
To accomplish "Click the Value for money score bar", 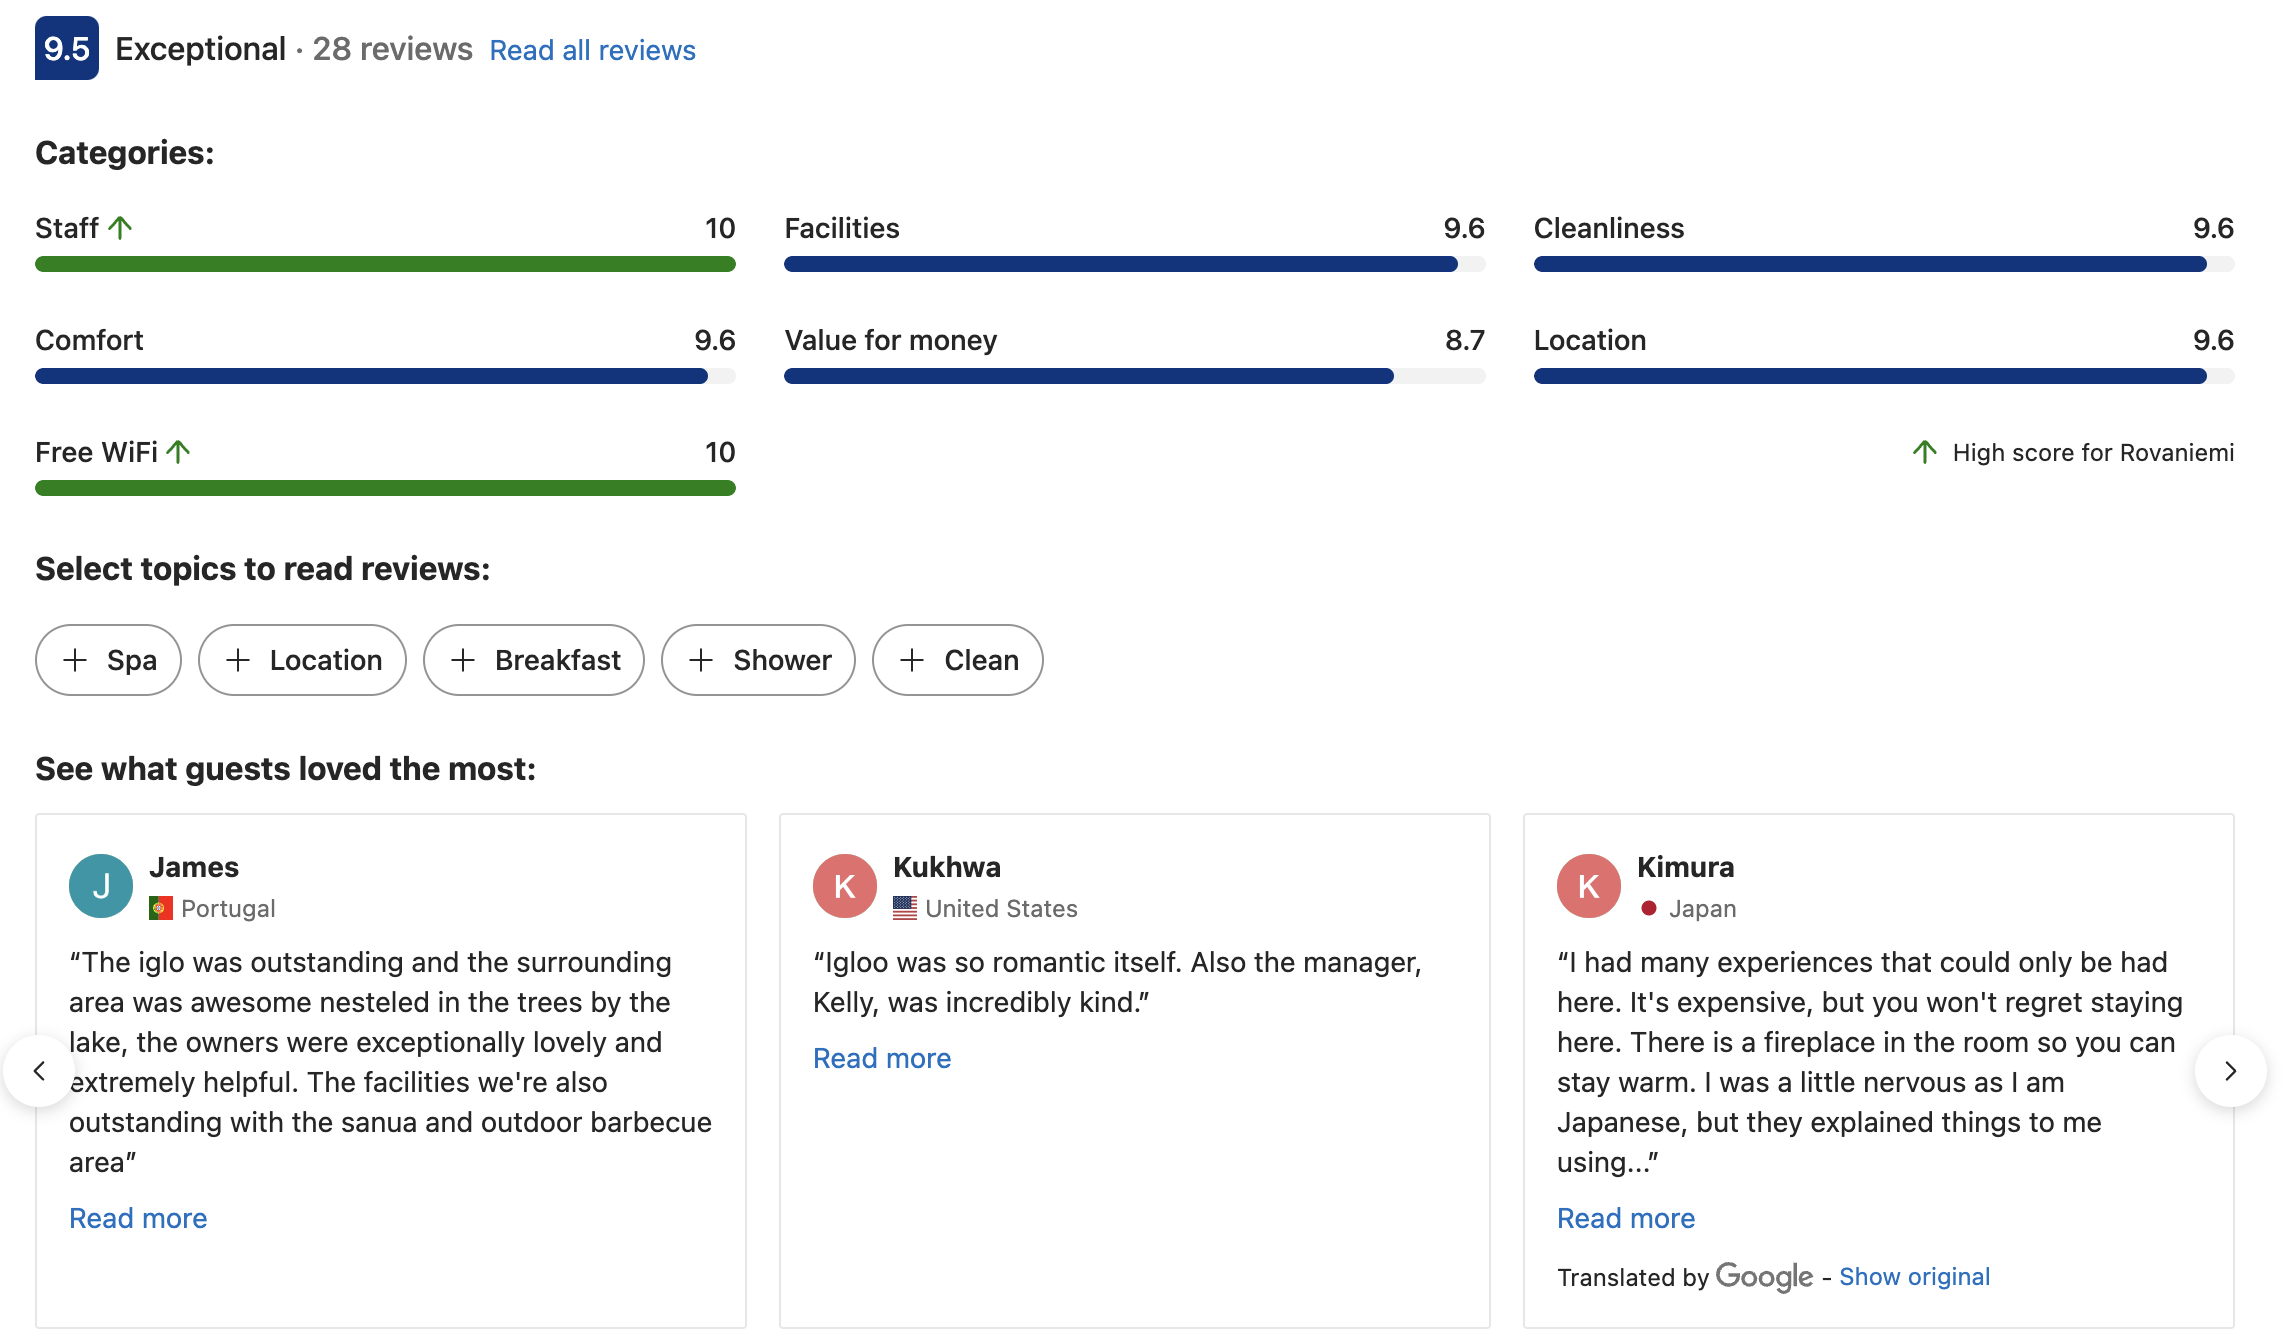I will coord(1134,376).
